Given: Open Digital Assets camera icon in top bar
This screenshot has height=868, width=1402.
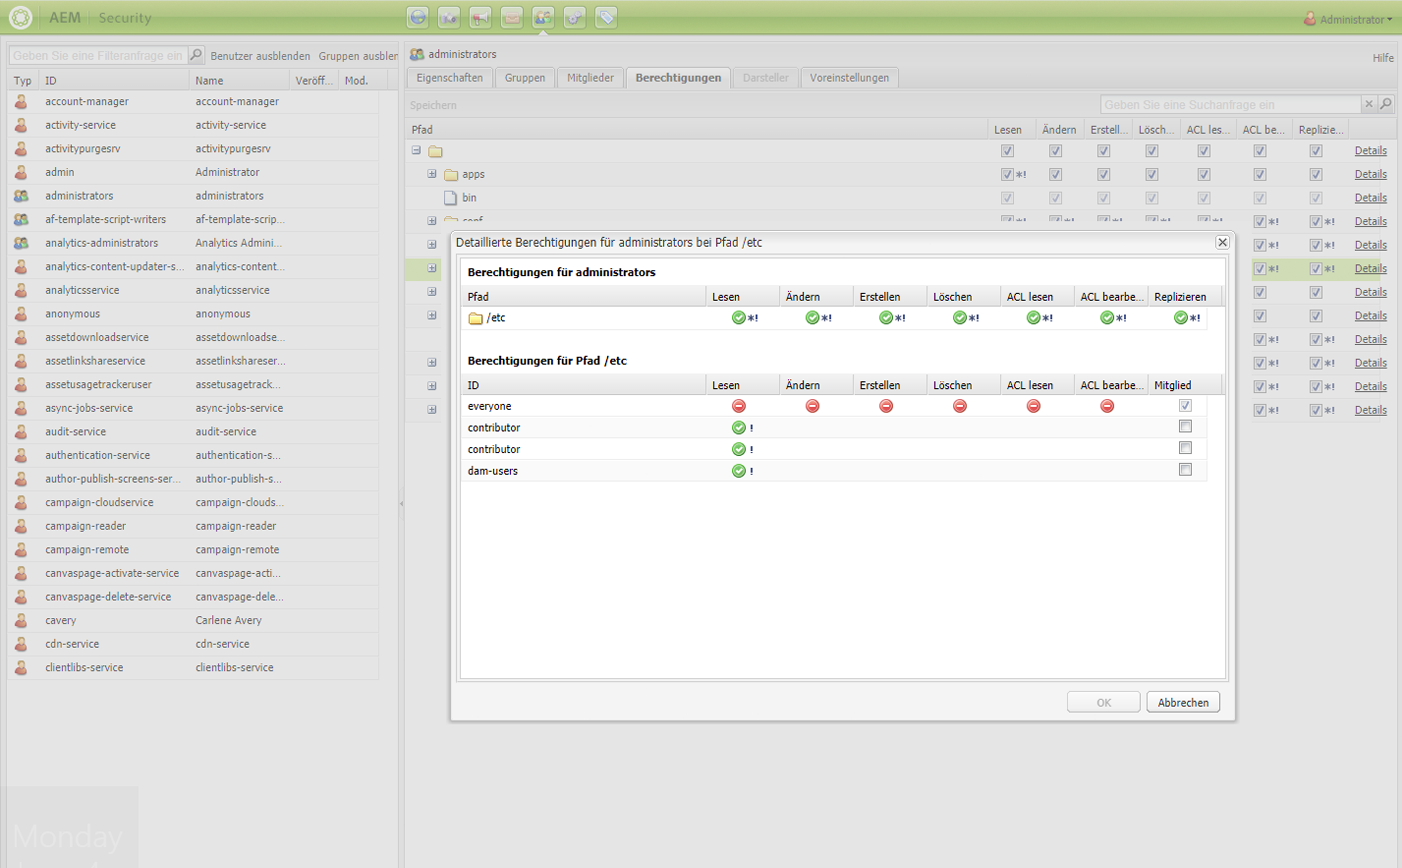Looking at the screenshot, I should (449, 17).
